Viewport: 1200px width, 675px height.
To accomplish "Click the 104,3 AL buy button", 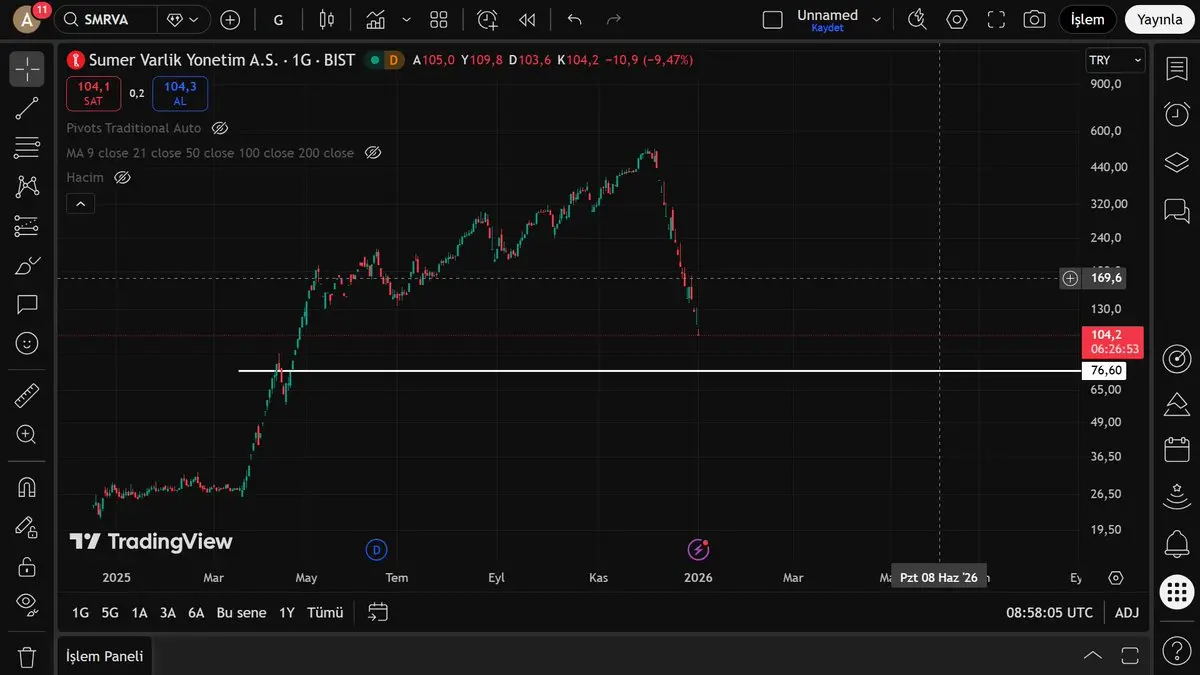I will pyautogui.click(x=180, y=93).
